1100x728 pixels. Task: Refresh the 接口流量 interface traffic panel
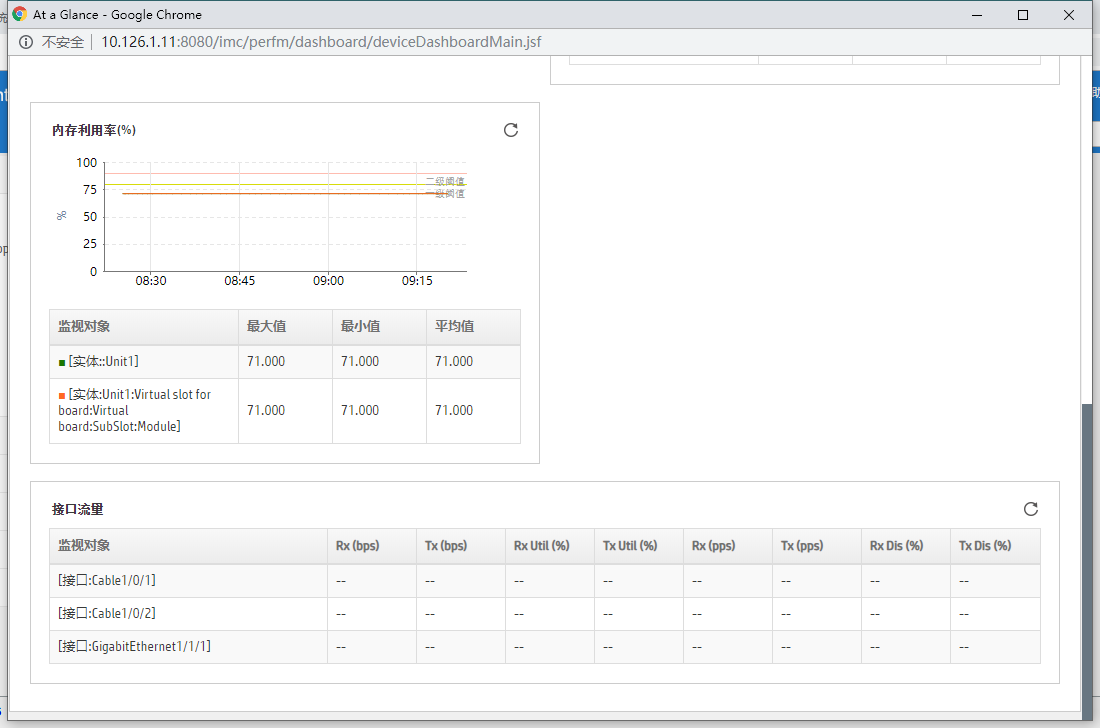pyautogui.click(x=1031, y=509)
